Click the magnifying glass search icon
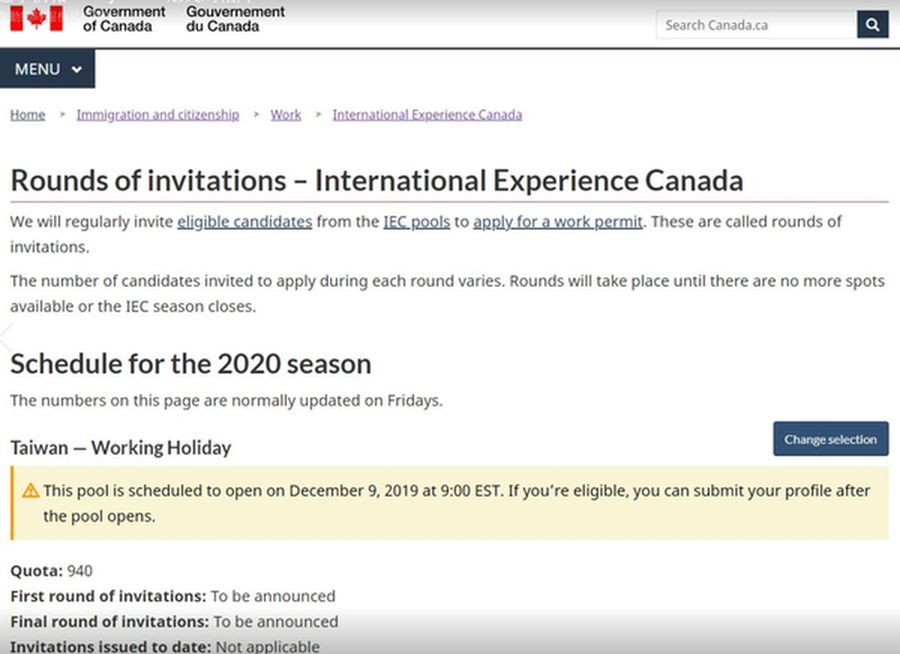900x654 pixels. point(872,25)
